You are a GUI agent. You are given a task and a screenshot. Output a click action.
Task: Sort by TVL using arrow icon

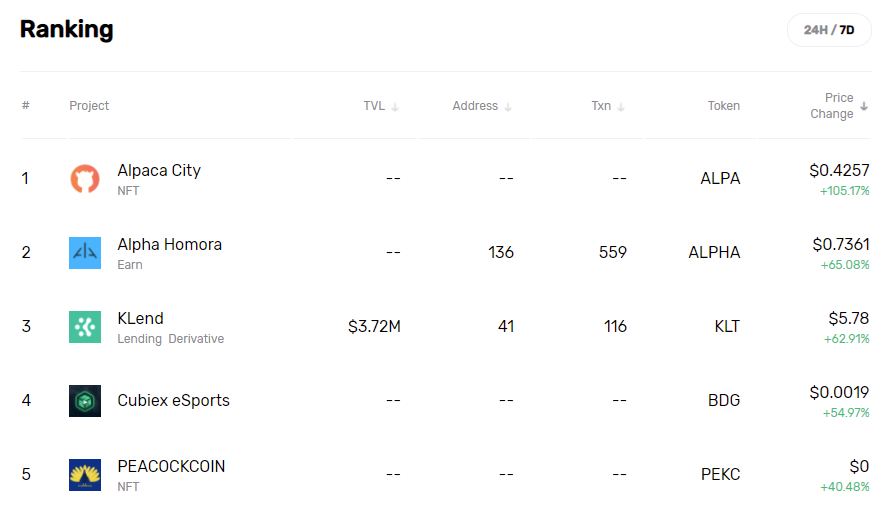click(x=395, y=107)
